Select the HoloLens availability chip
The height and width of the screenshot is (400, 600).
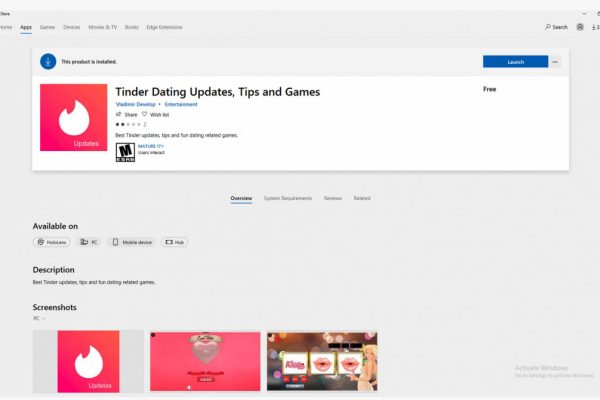pos(52,242)
